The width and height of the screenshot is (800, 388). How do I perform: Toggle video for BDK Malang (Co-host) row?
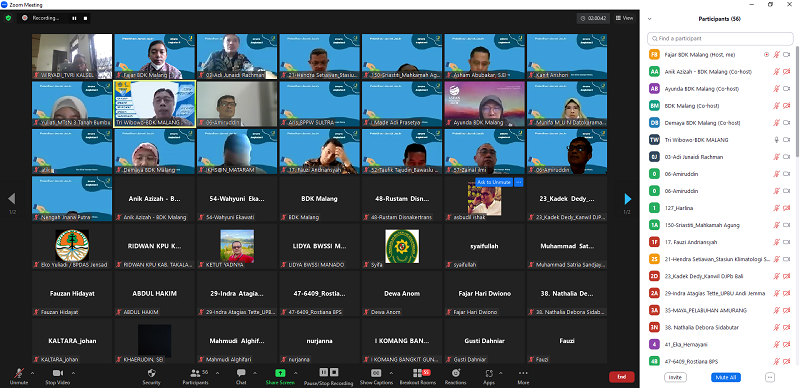pyautogui.click(x=787, y=106)
